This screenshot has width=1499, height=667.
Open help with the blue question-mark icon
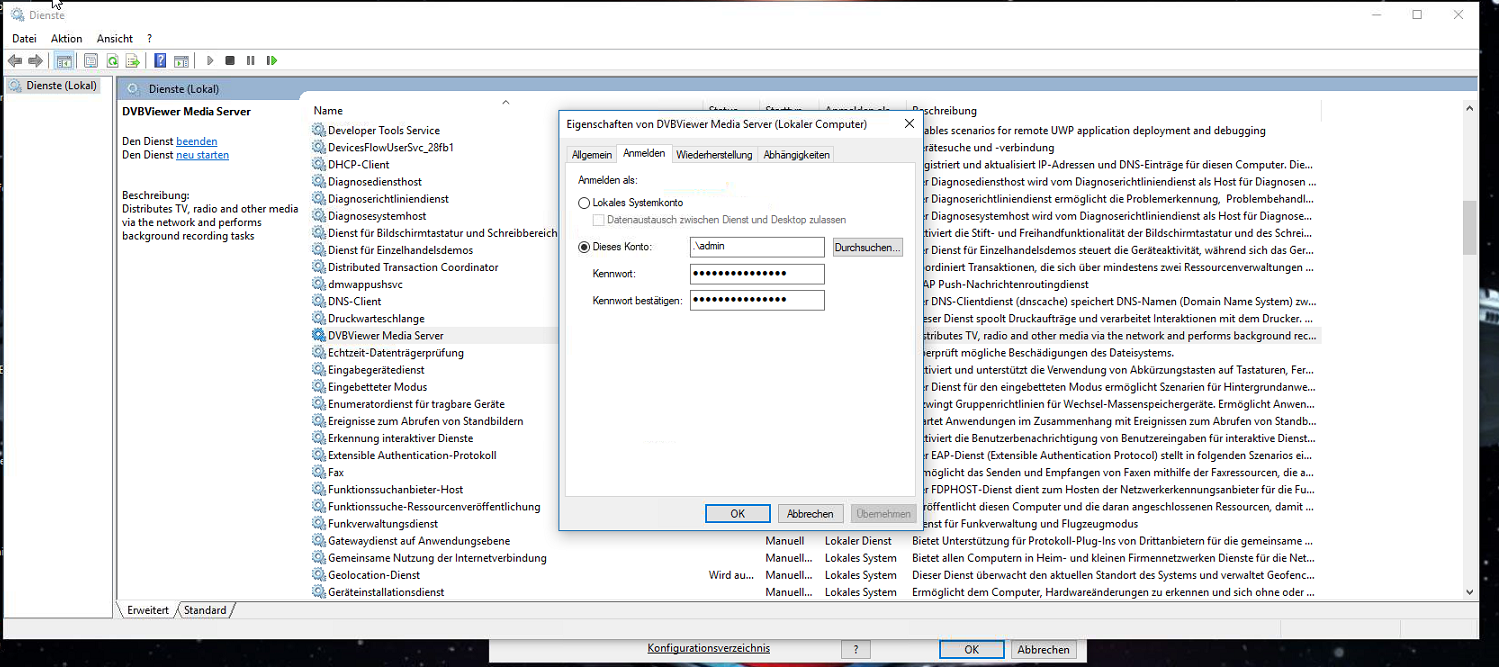160,61
